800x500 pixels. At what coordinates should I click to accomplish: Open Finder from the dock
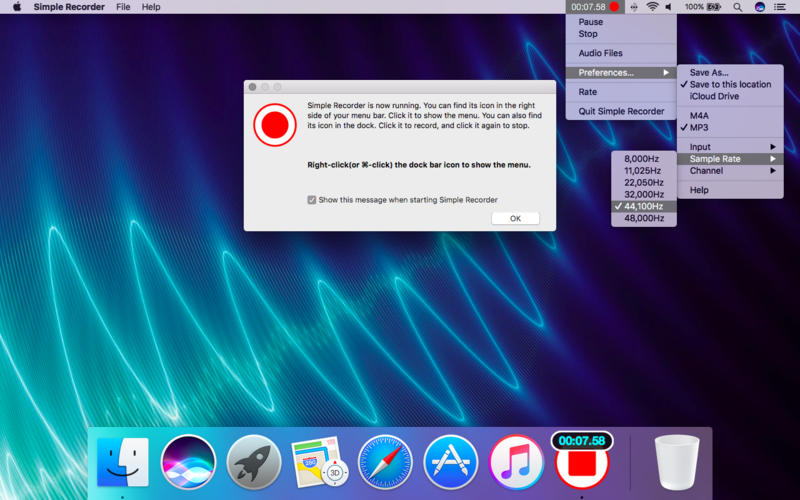[x=122, y=462]
